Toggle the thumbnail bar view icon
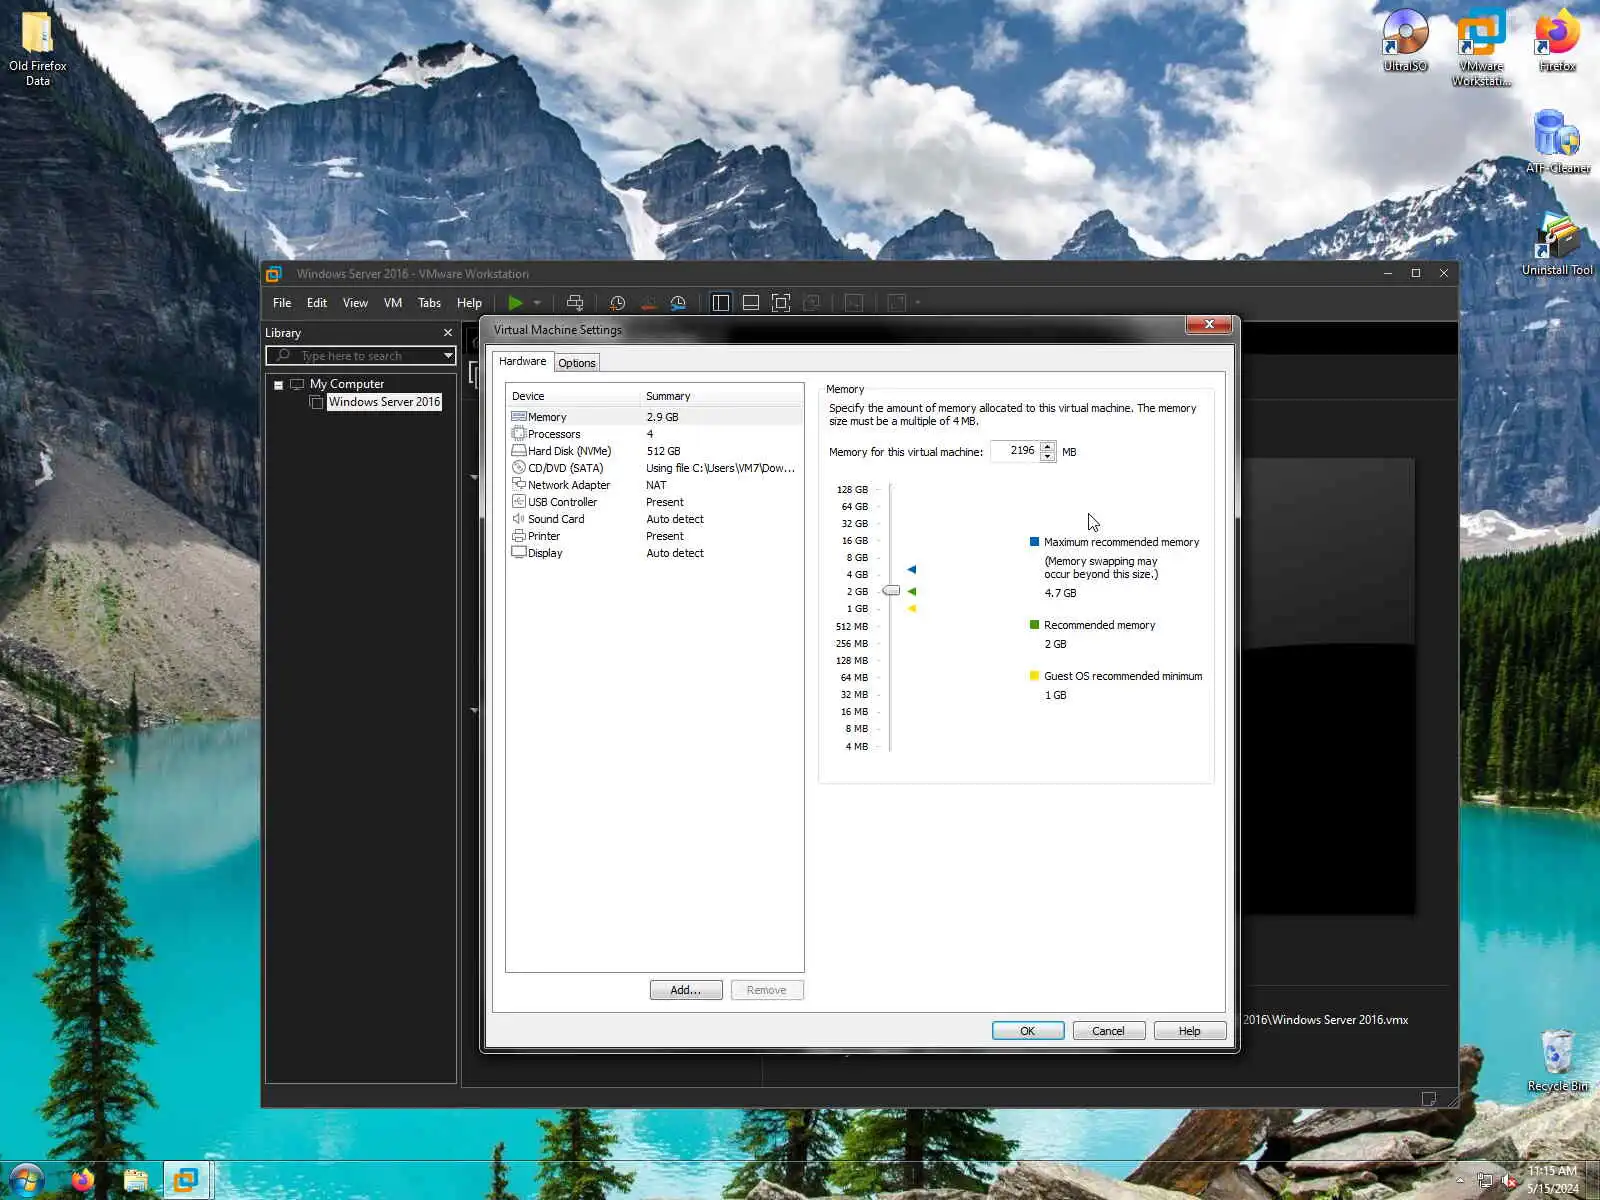The image size is (1600, 1200). pyautogui.click(x=751, y=303)
